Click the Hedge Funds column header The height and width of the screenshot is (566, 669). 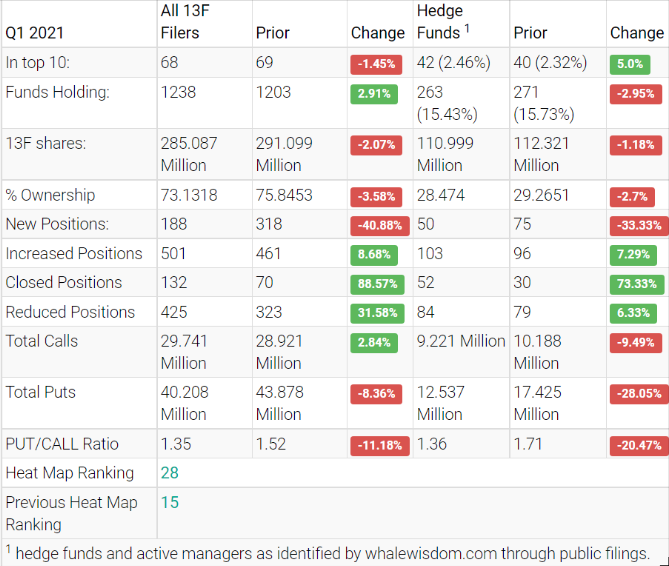pos(439,22)
